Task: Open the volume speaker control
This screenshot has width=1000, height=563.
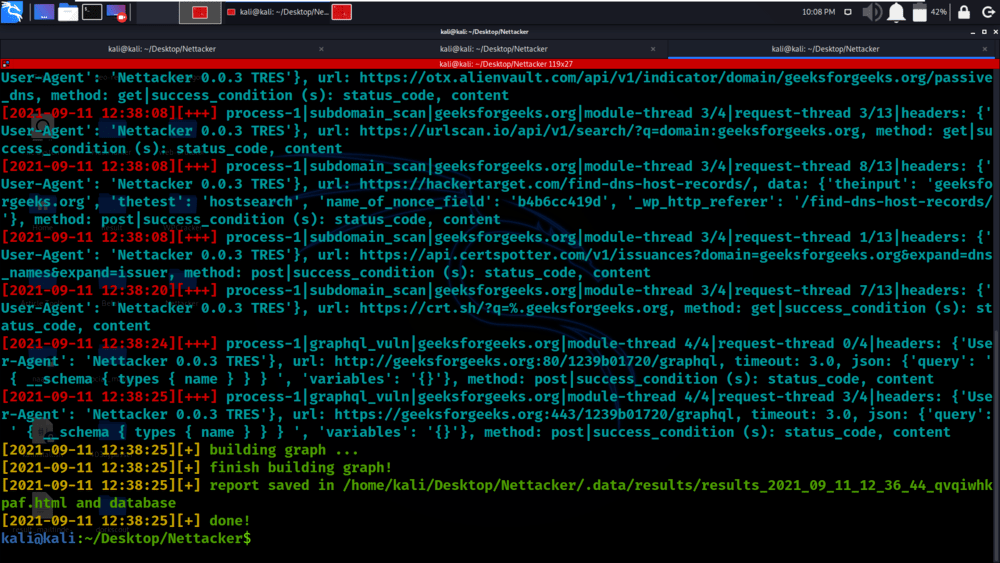Action: 872,12
